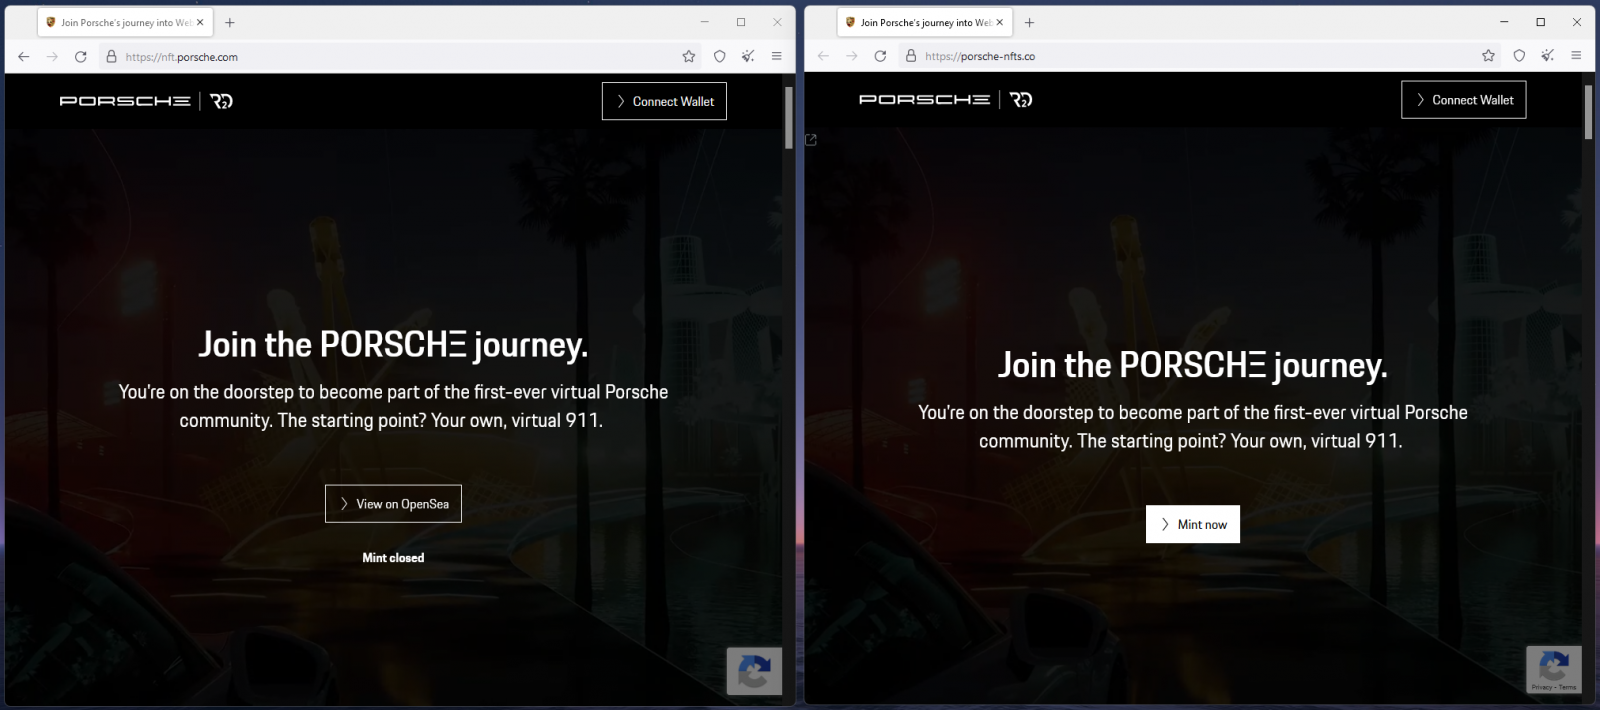The height and width of the screenshot is (710, 1600).
Task: Open new tab in right browser window
Action: click(1030, 22)
